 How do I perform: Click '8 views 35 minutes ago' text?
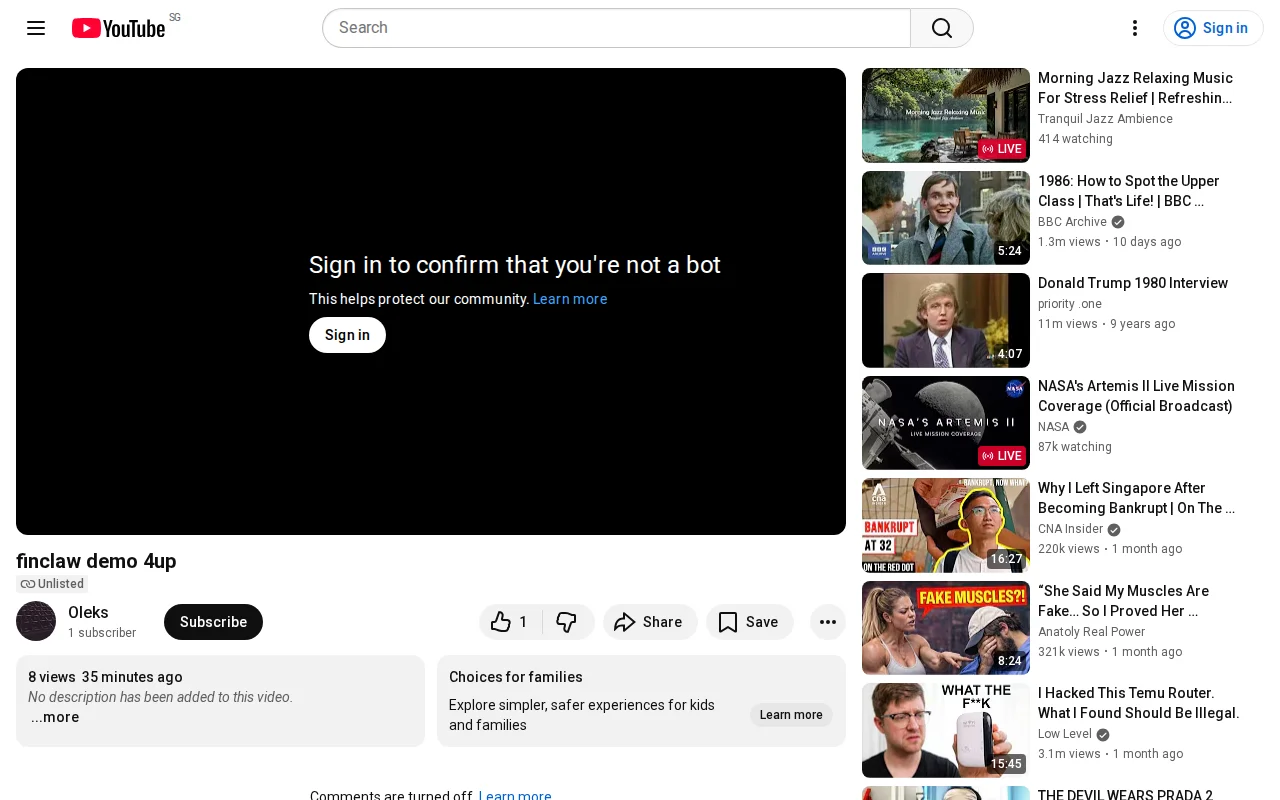(x=105, y=677)
